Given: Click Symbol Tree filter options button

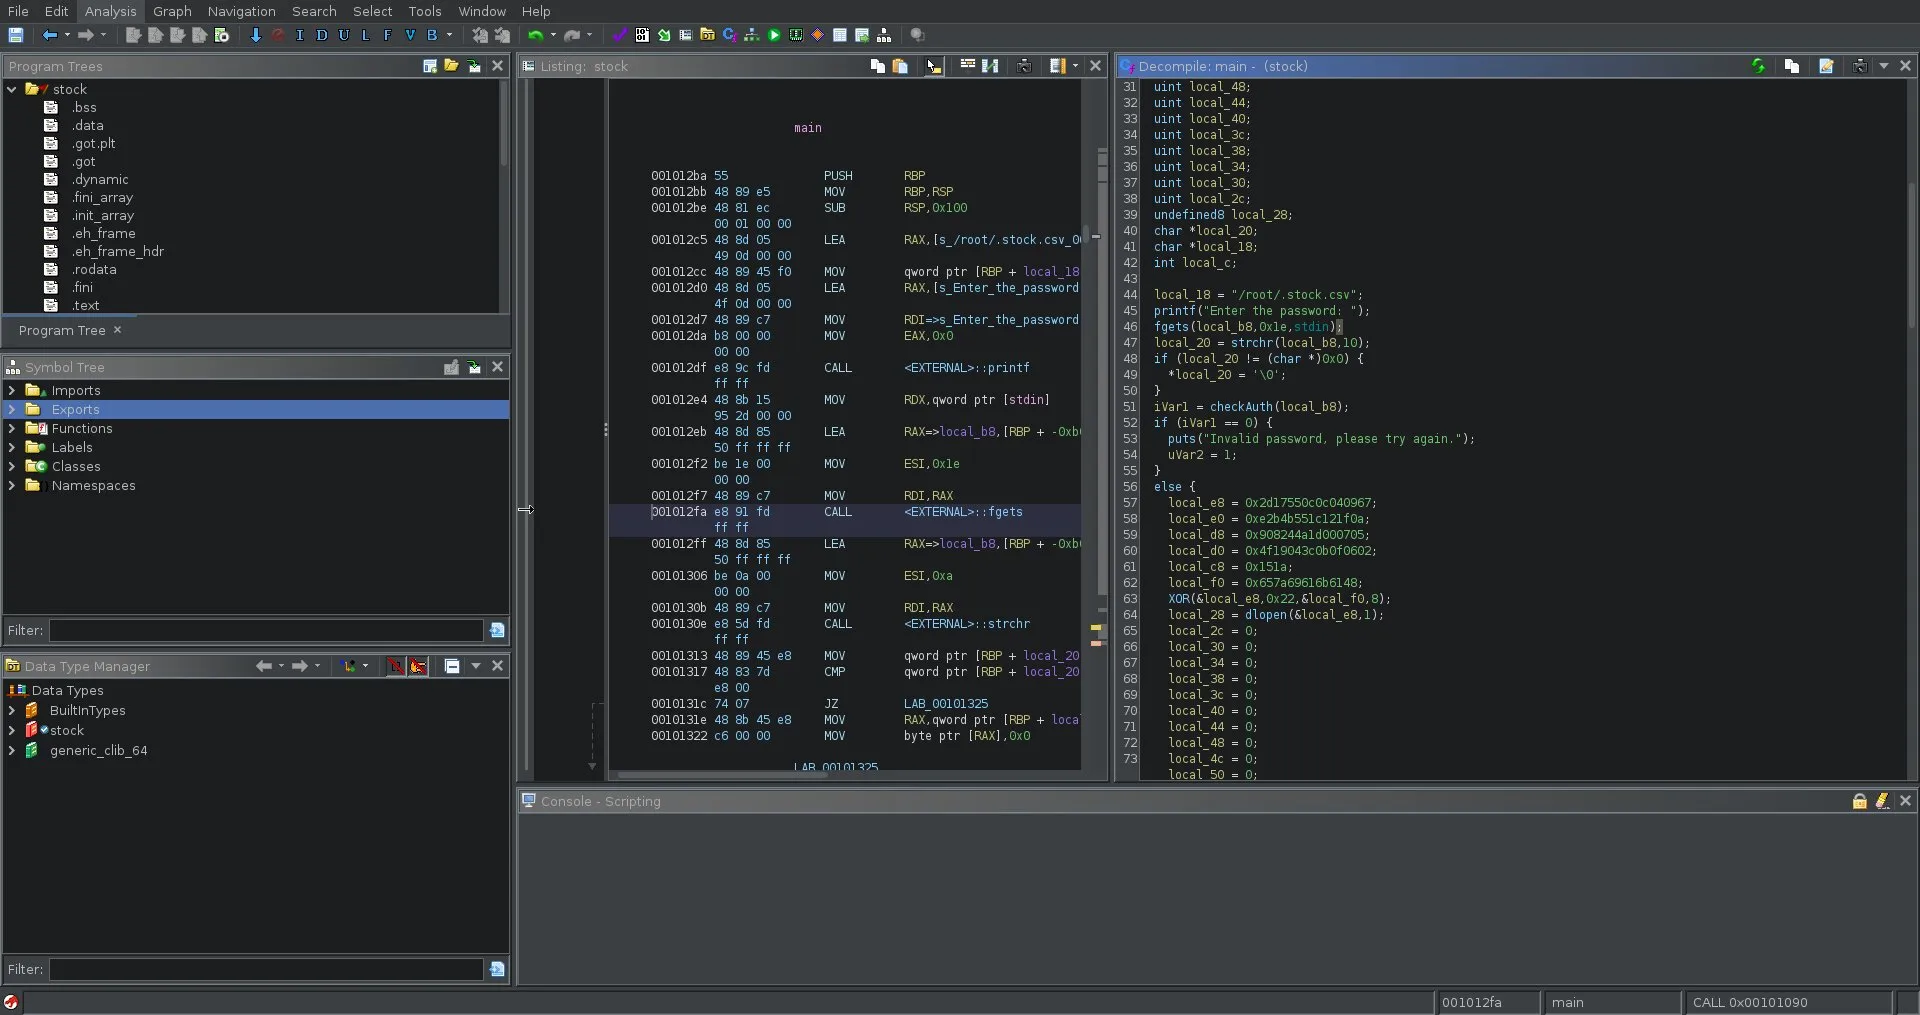Looking at the screenshot, I should [x=497, y=630].
